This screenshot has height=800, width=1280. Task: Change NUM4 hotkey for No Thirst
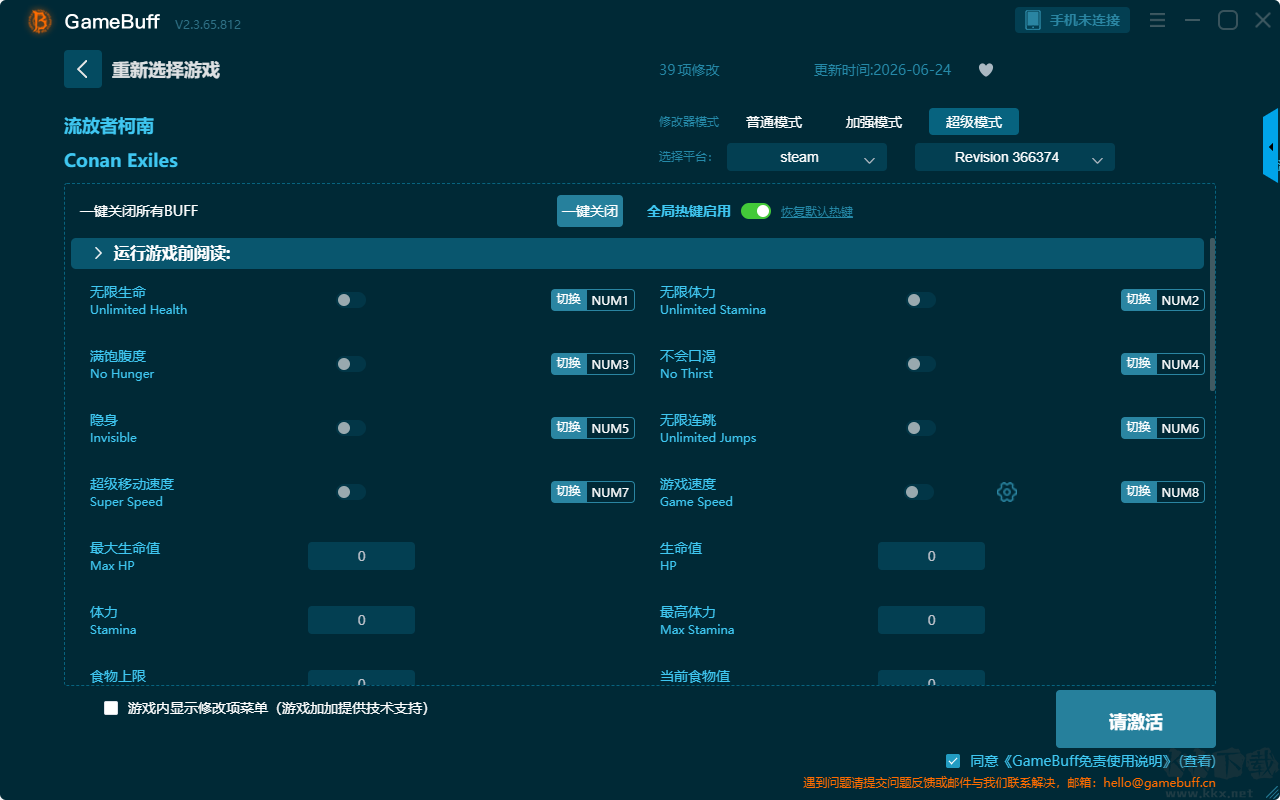pyautogui.click(x=1180, y=364)
